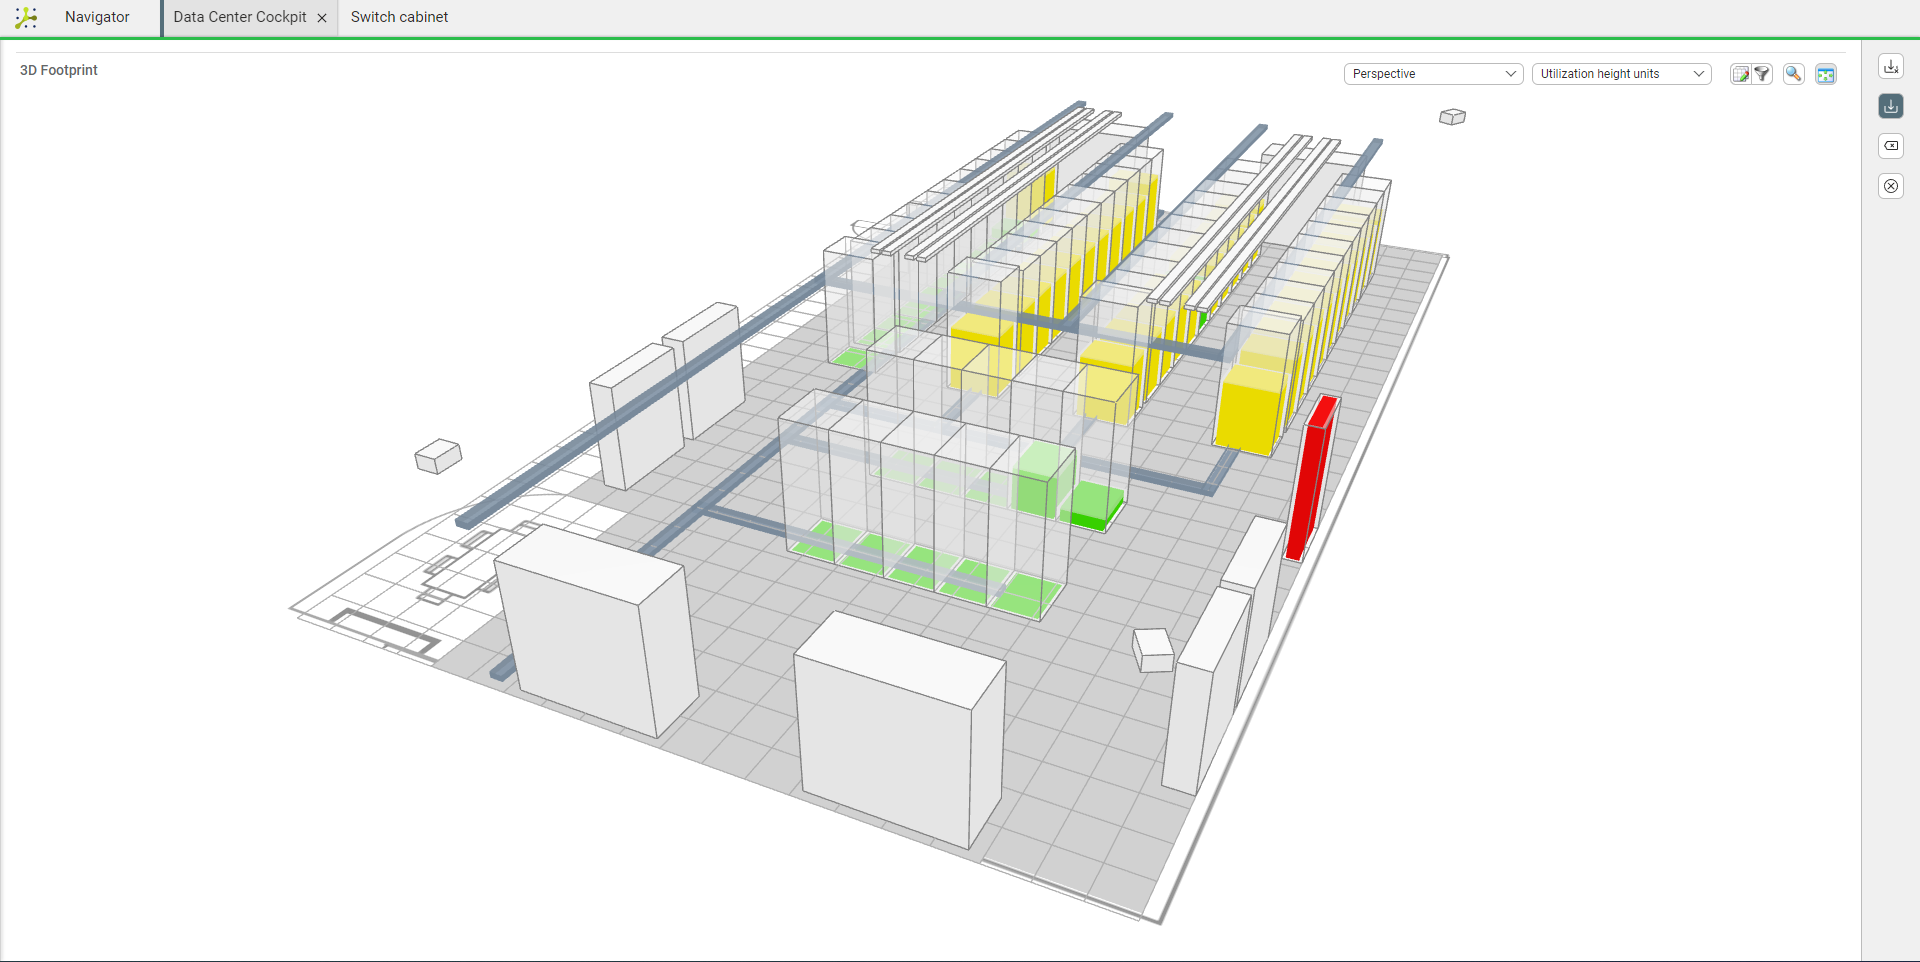Close the Data Center Cockpit tab
Viewport: 1920px width, 962px height.
click(x=322, y=17)
